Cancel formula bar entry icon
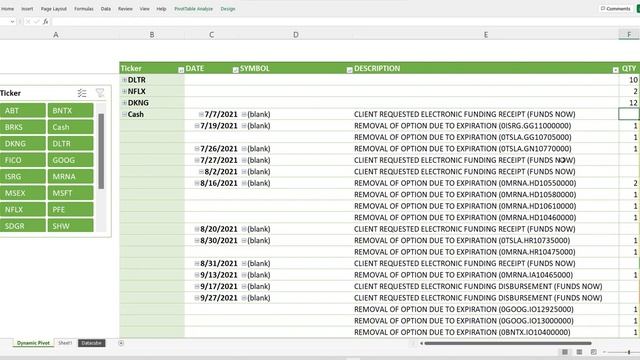Viewport: 640px width, 360px height. point(28,22)
